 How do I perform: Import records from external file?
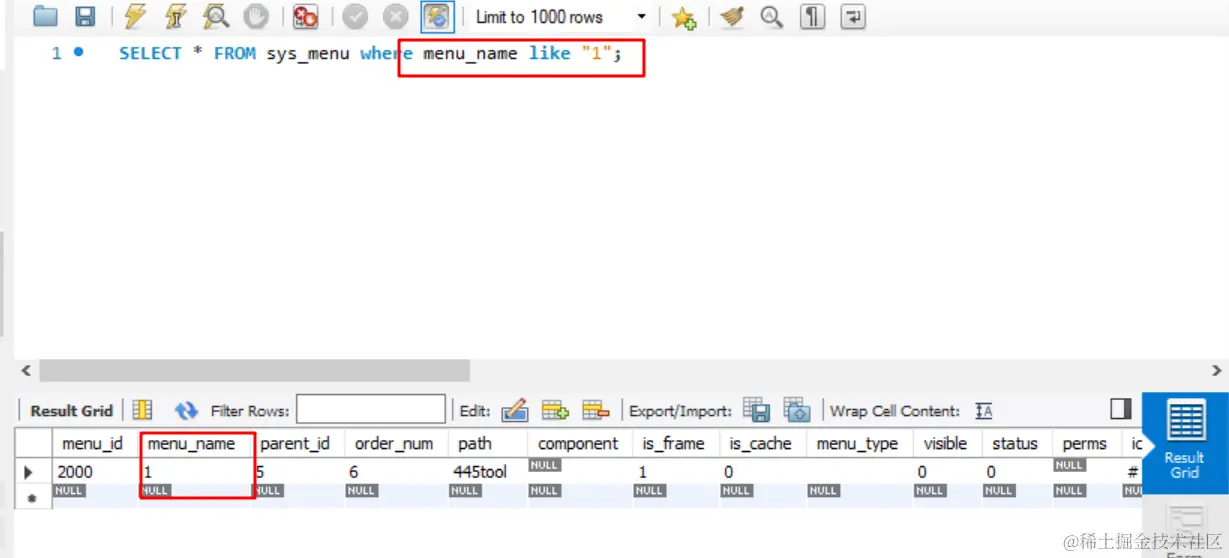tap(797, 410)
